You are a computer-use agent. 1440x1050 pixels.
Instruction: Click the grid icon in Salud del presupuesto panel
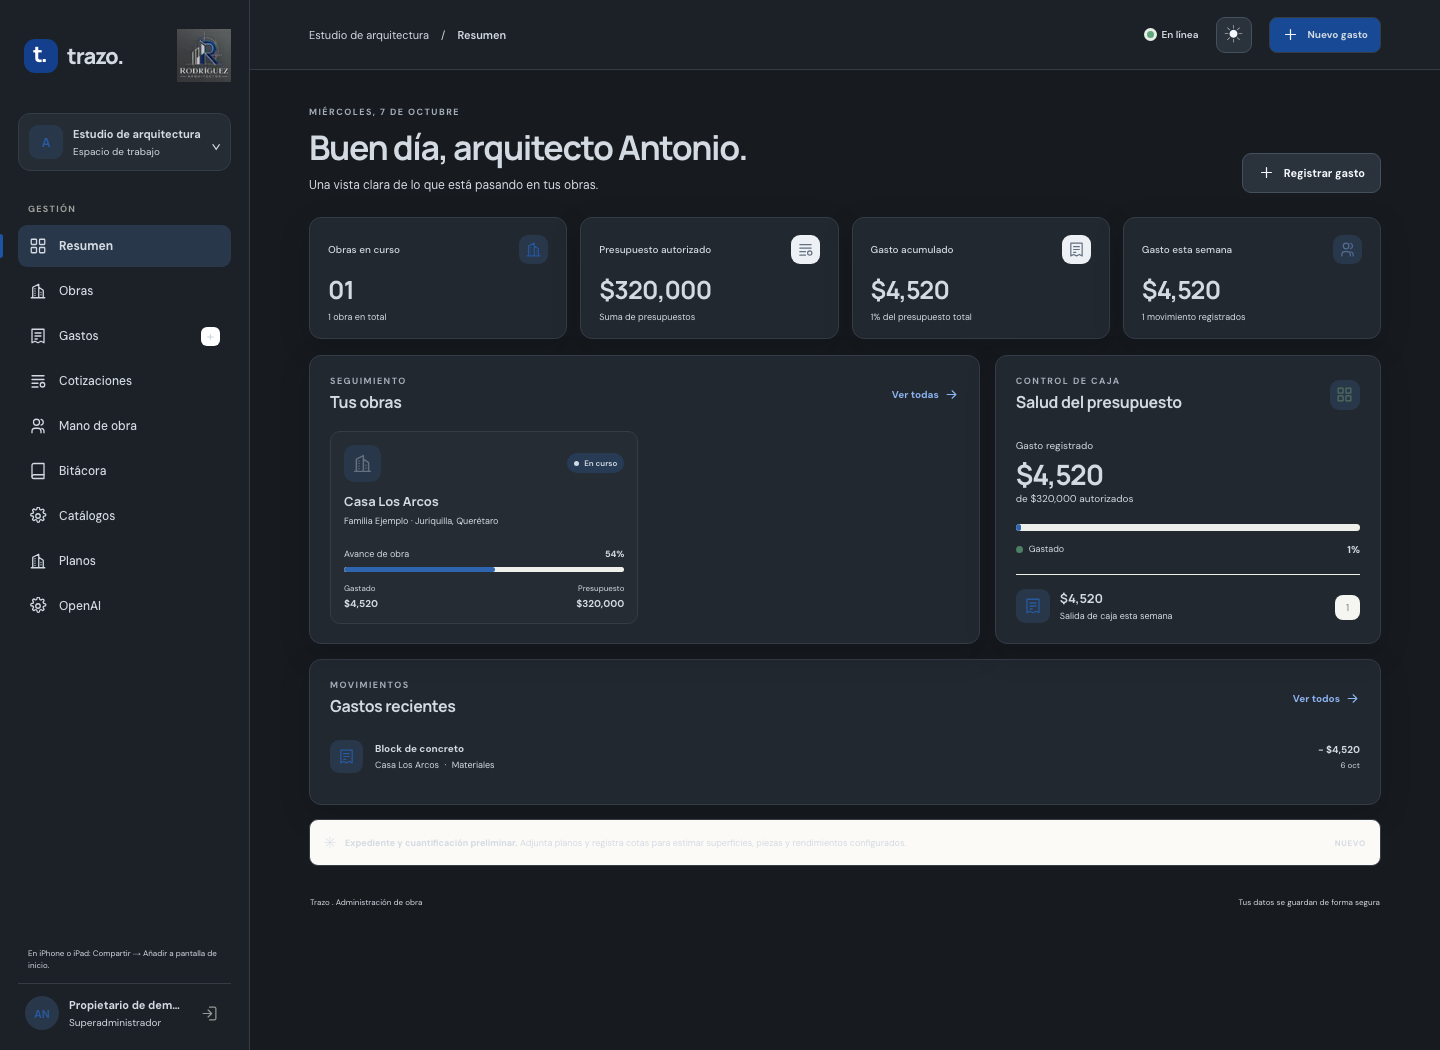pos(1345,395)
